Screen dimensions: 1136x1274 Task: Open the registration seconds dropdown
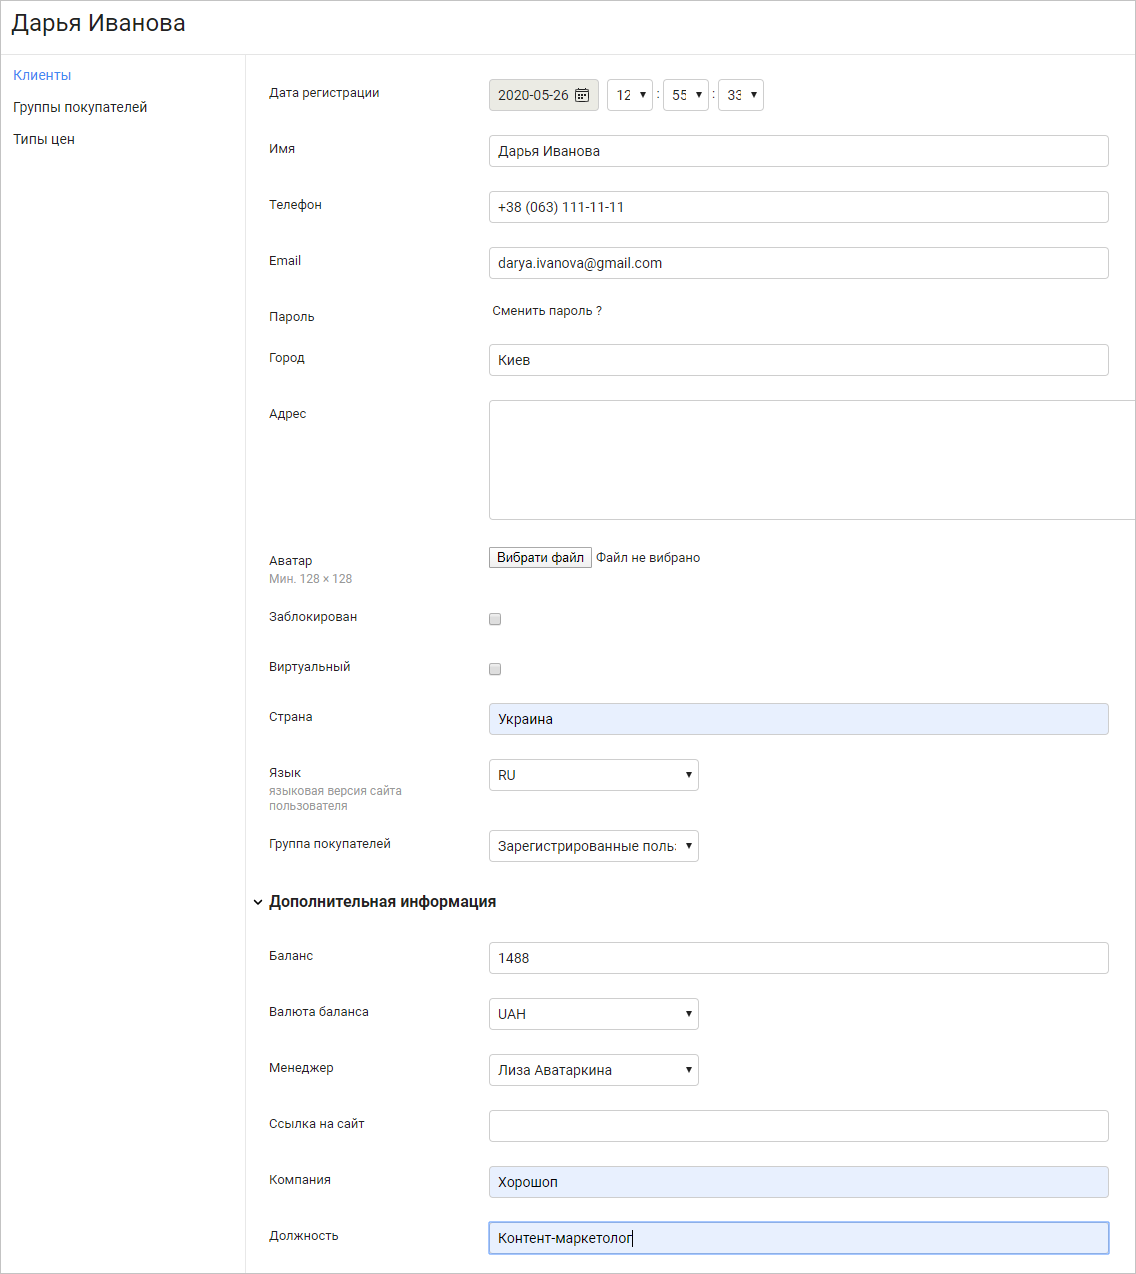741,95
